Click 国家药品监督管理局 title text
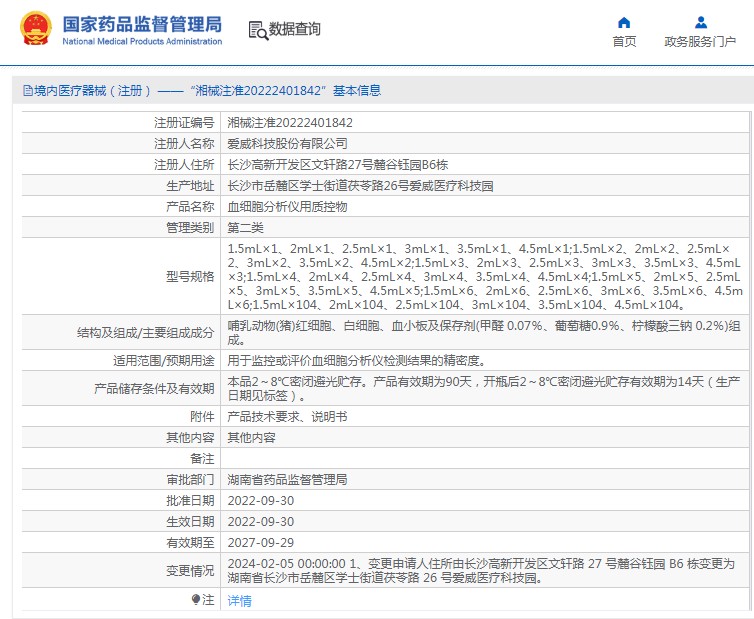Image resolution: width=754 pixels, height=619 pixels. [142, 24]
